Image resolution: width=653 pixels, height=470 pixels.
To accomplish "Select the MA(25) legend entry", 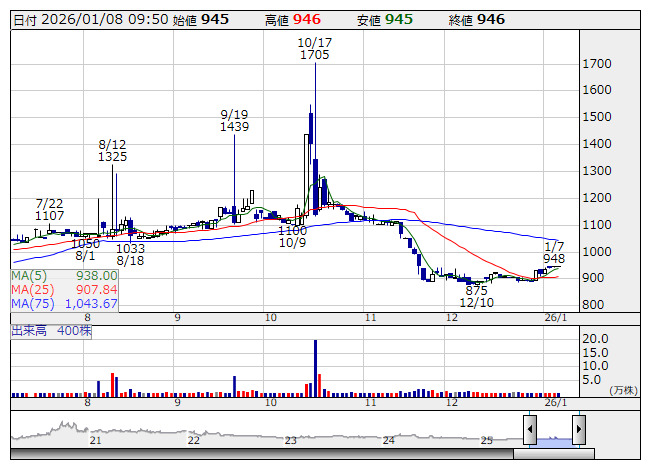I will coord(65,289).
